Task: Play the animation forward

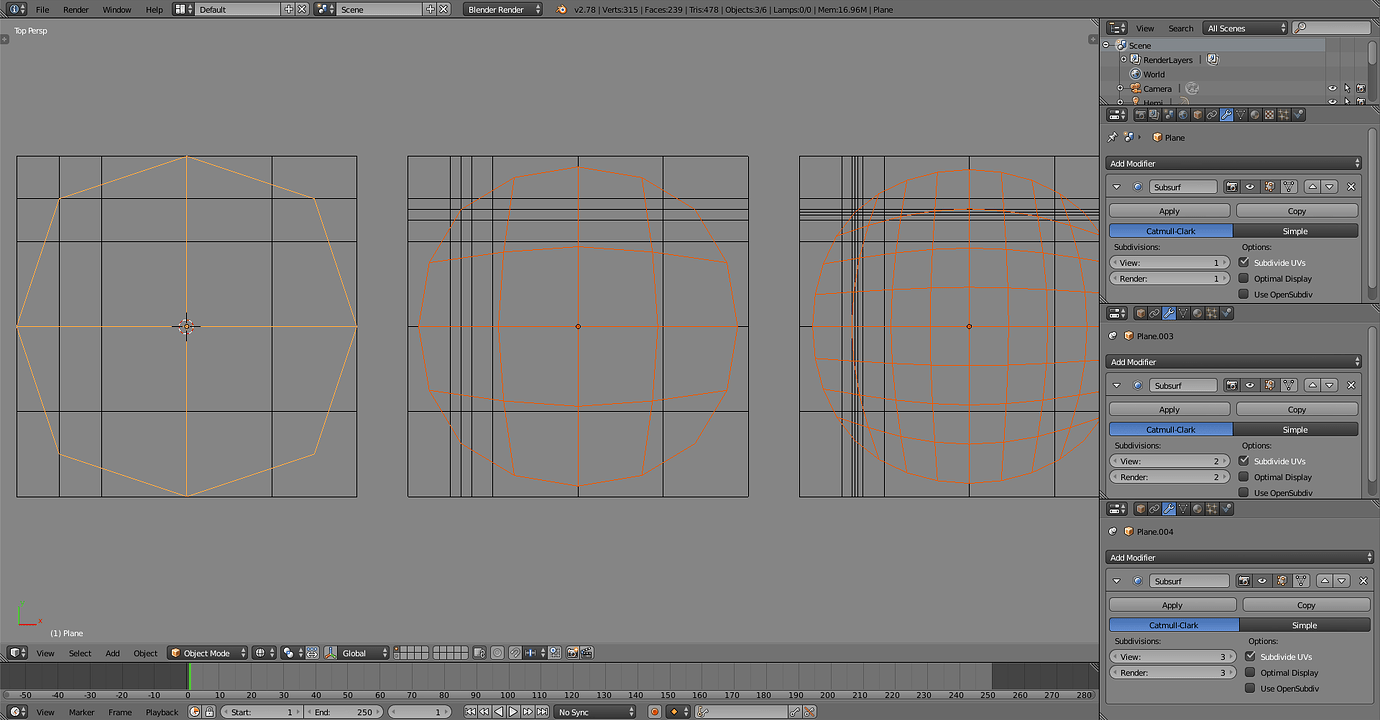Action: [513, 712]
